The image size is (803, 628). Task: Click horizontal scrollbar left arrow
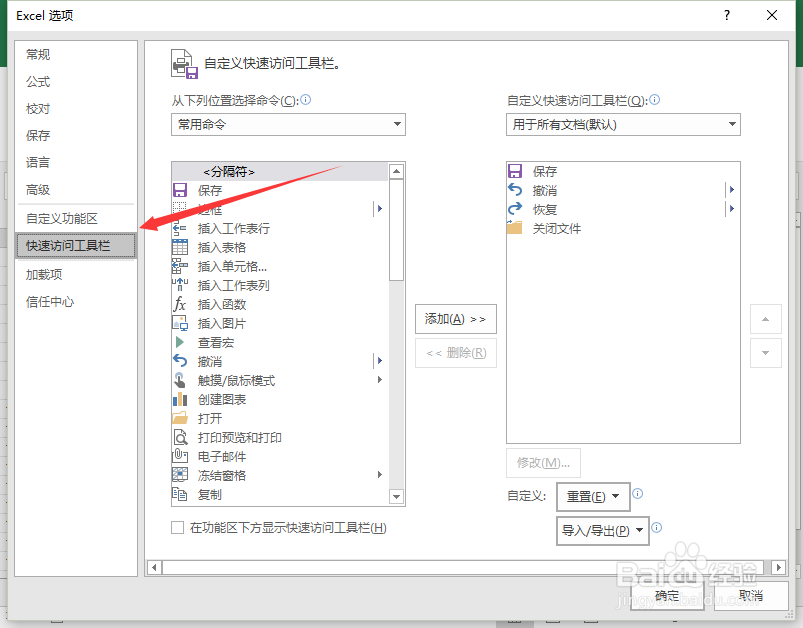click(155, 568)
